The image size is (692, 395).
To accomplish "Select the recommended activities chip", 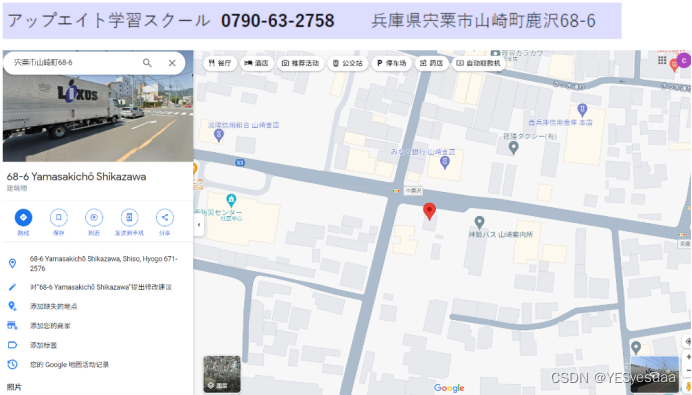I will pos(300,63).
